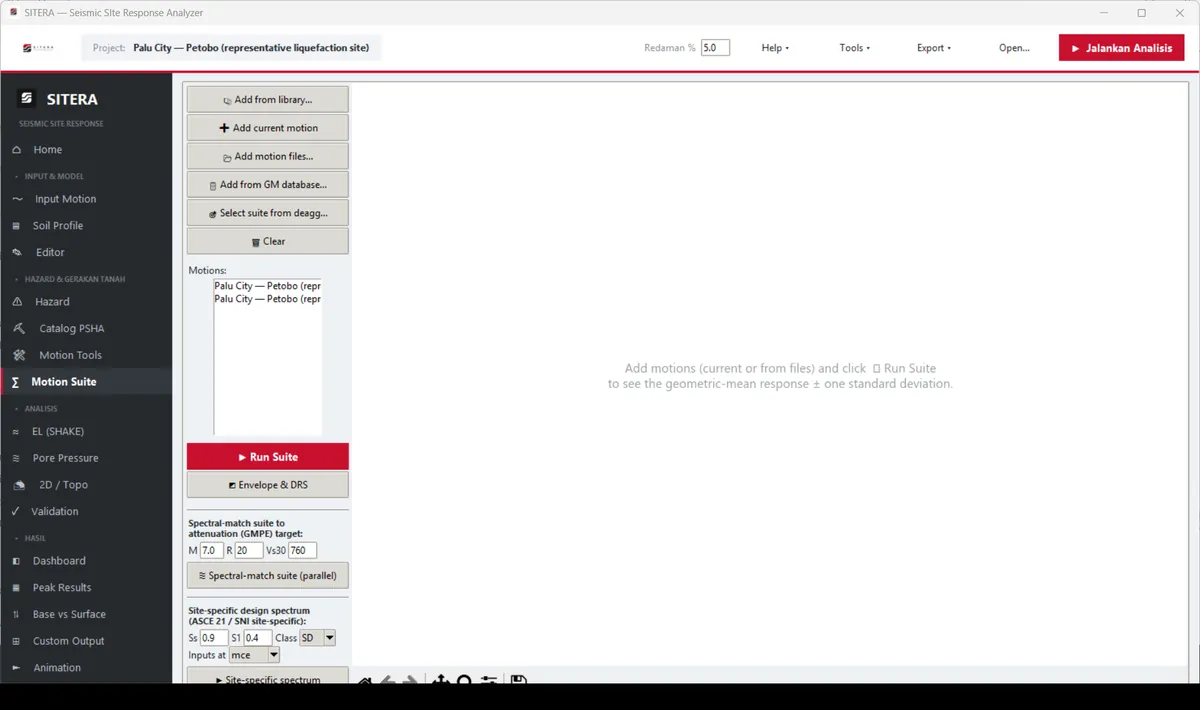
Task: Open Soil Profile in sidebar
Action: click(x=86, y=226)
